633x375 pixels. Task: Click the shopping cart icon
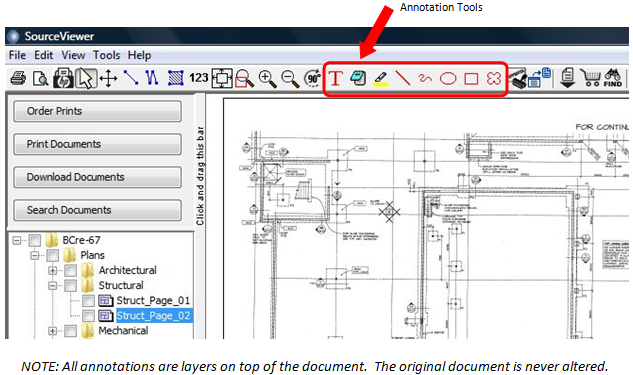pos(591,78)
